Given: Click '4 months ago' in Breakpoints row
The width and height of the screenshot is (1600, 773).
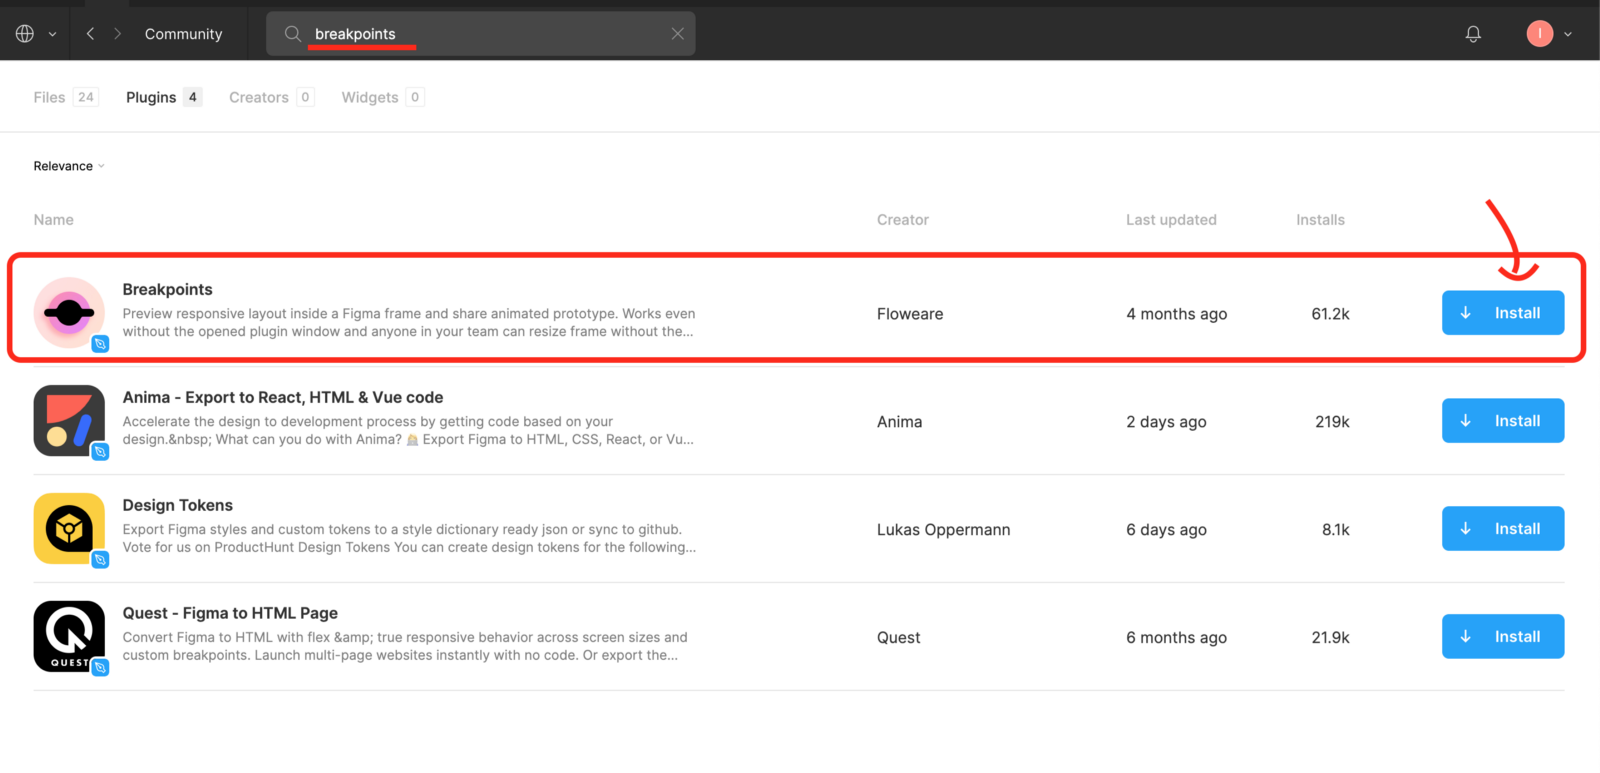Looking at the screenshot, I should pos(1177,314).
